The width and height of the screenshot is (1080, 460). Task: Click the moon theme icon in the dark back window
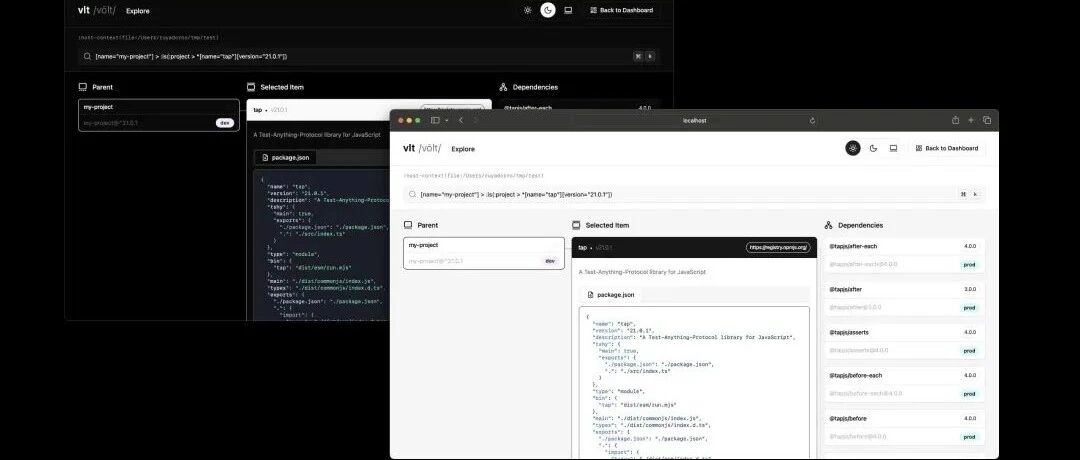pos(548,10)
